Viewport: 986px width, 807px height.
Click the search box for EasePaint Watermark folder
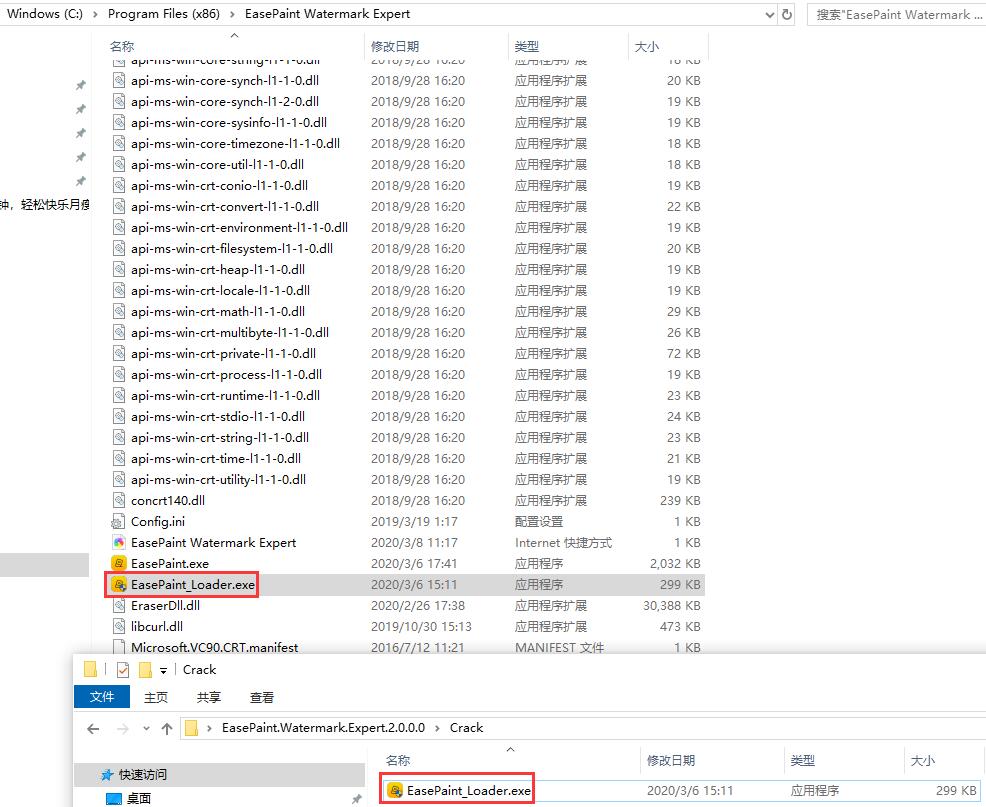tap(895, 14)
